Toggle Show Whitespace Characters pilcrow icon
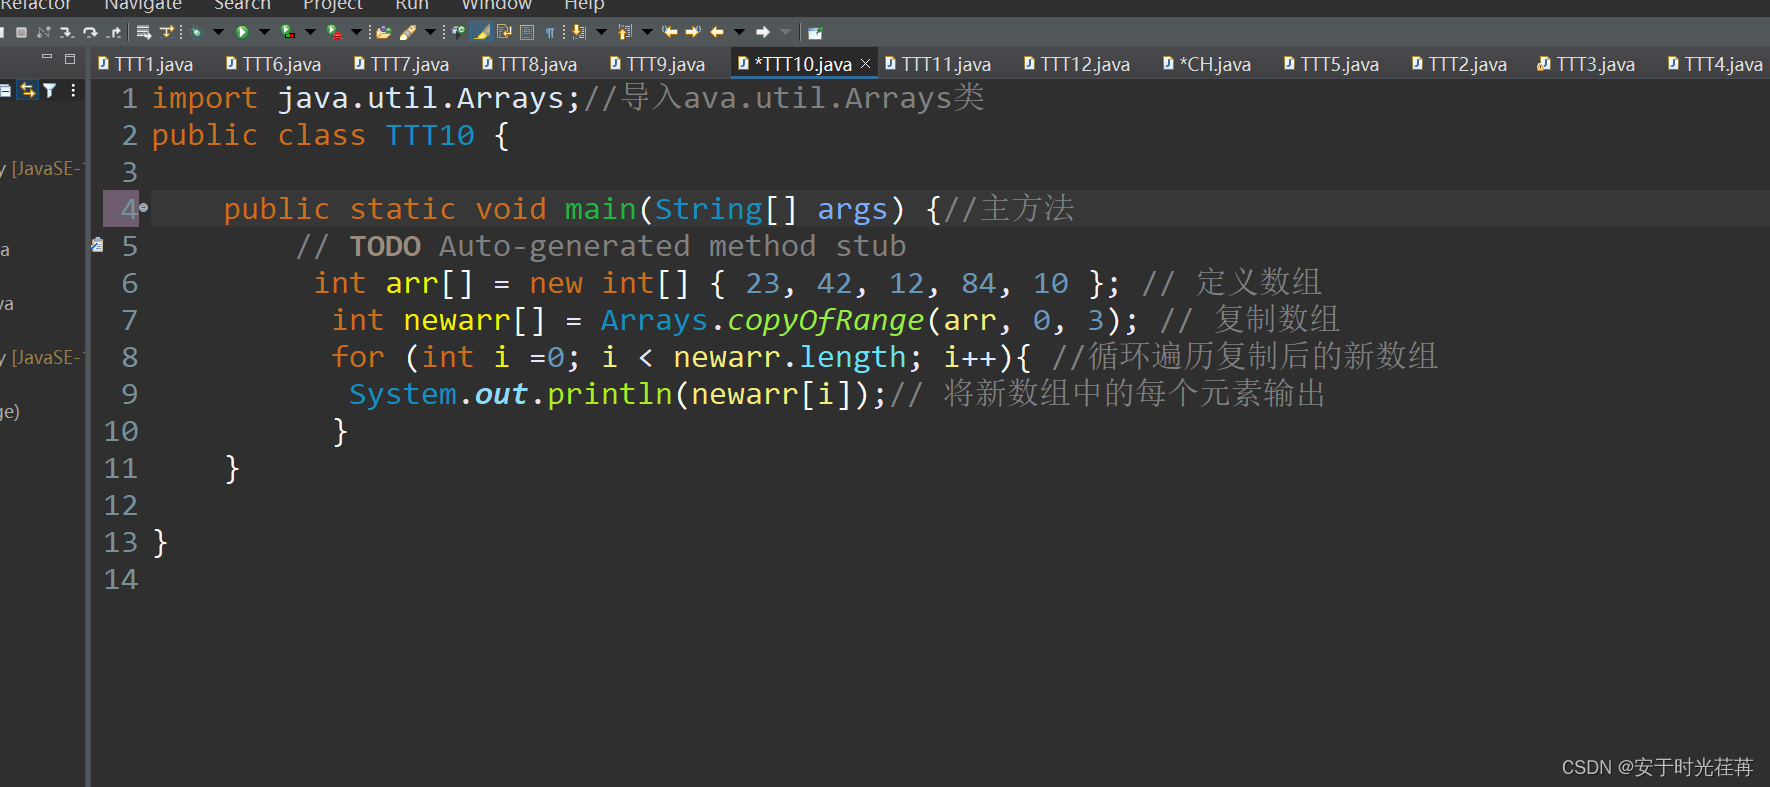The height and width of the screenshot is (787, 1770). click(550, 32)
